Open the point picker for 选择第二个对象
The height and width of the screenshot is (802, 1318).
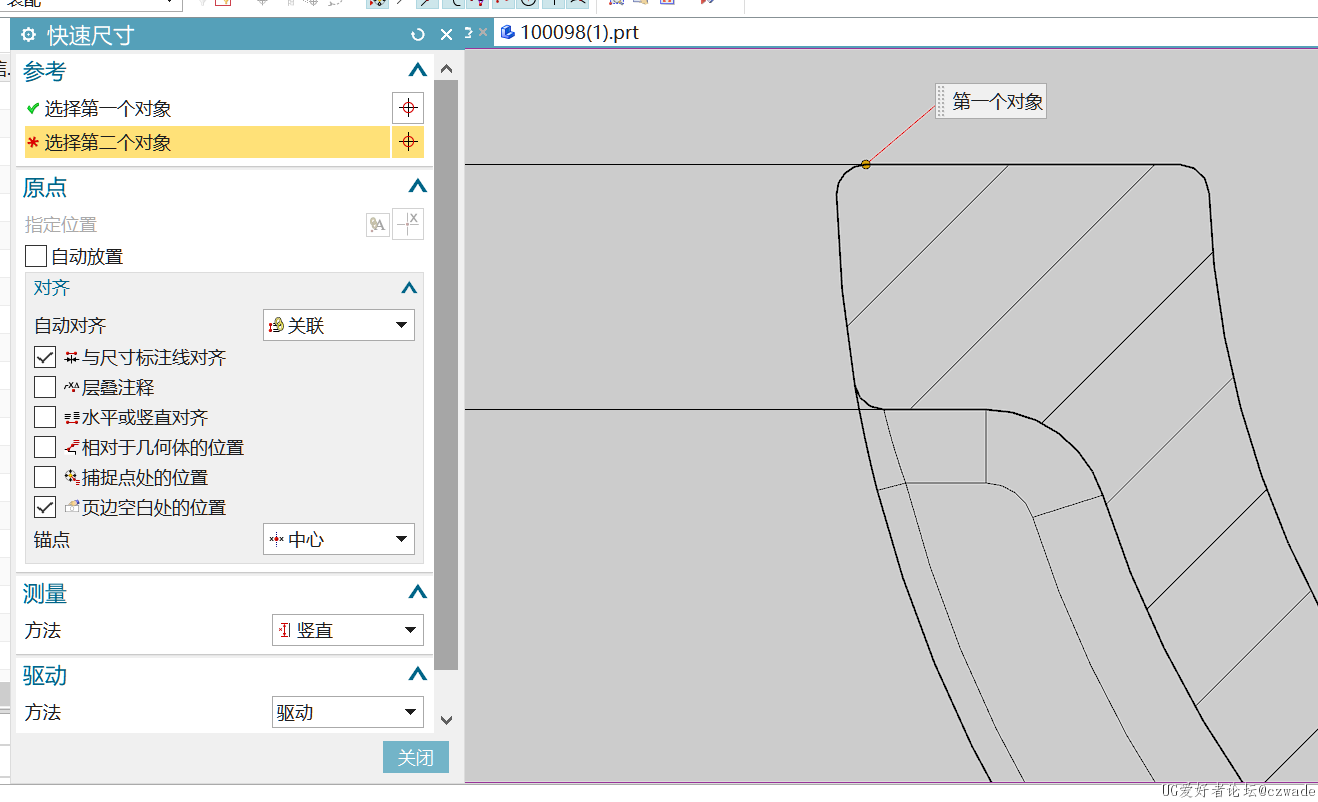407,142
